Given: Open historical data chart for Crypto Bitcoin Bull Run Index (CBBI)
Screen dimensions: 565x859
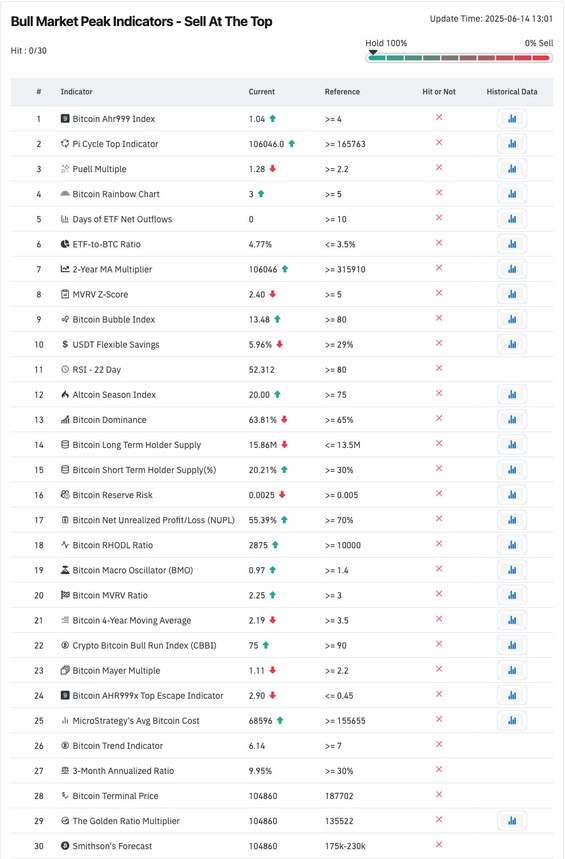Looking at the screenshot, I should click(512, 645).
